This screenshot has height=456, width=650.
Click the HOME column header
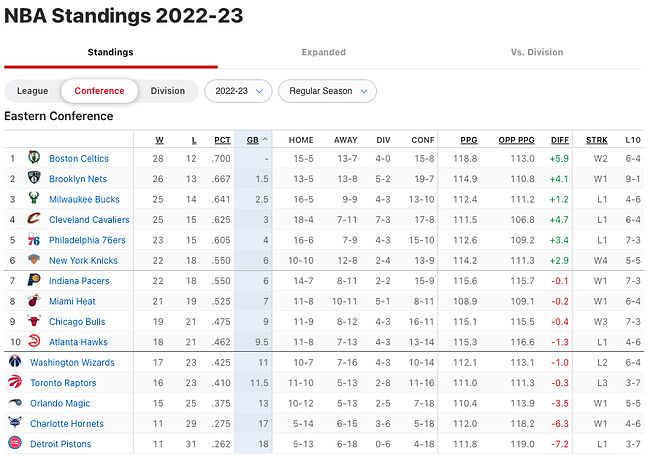point(301,140)
